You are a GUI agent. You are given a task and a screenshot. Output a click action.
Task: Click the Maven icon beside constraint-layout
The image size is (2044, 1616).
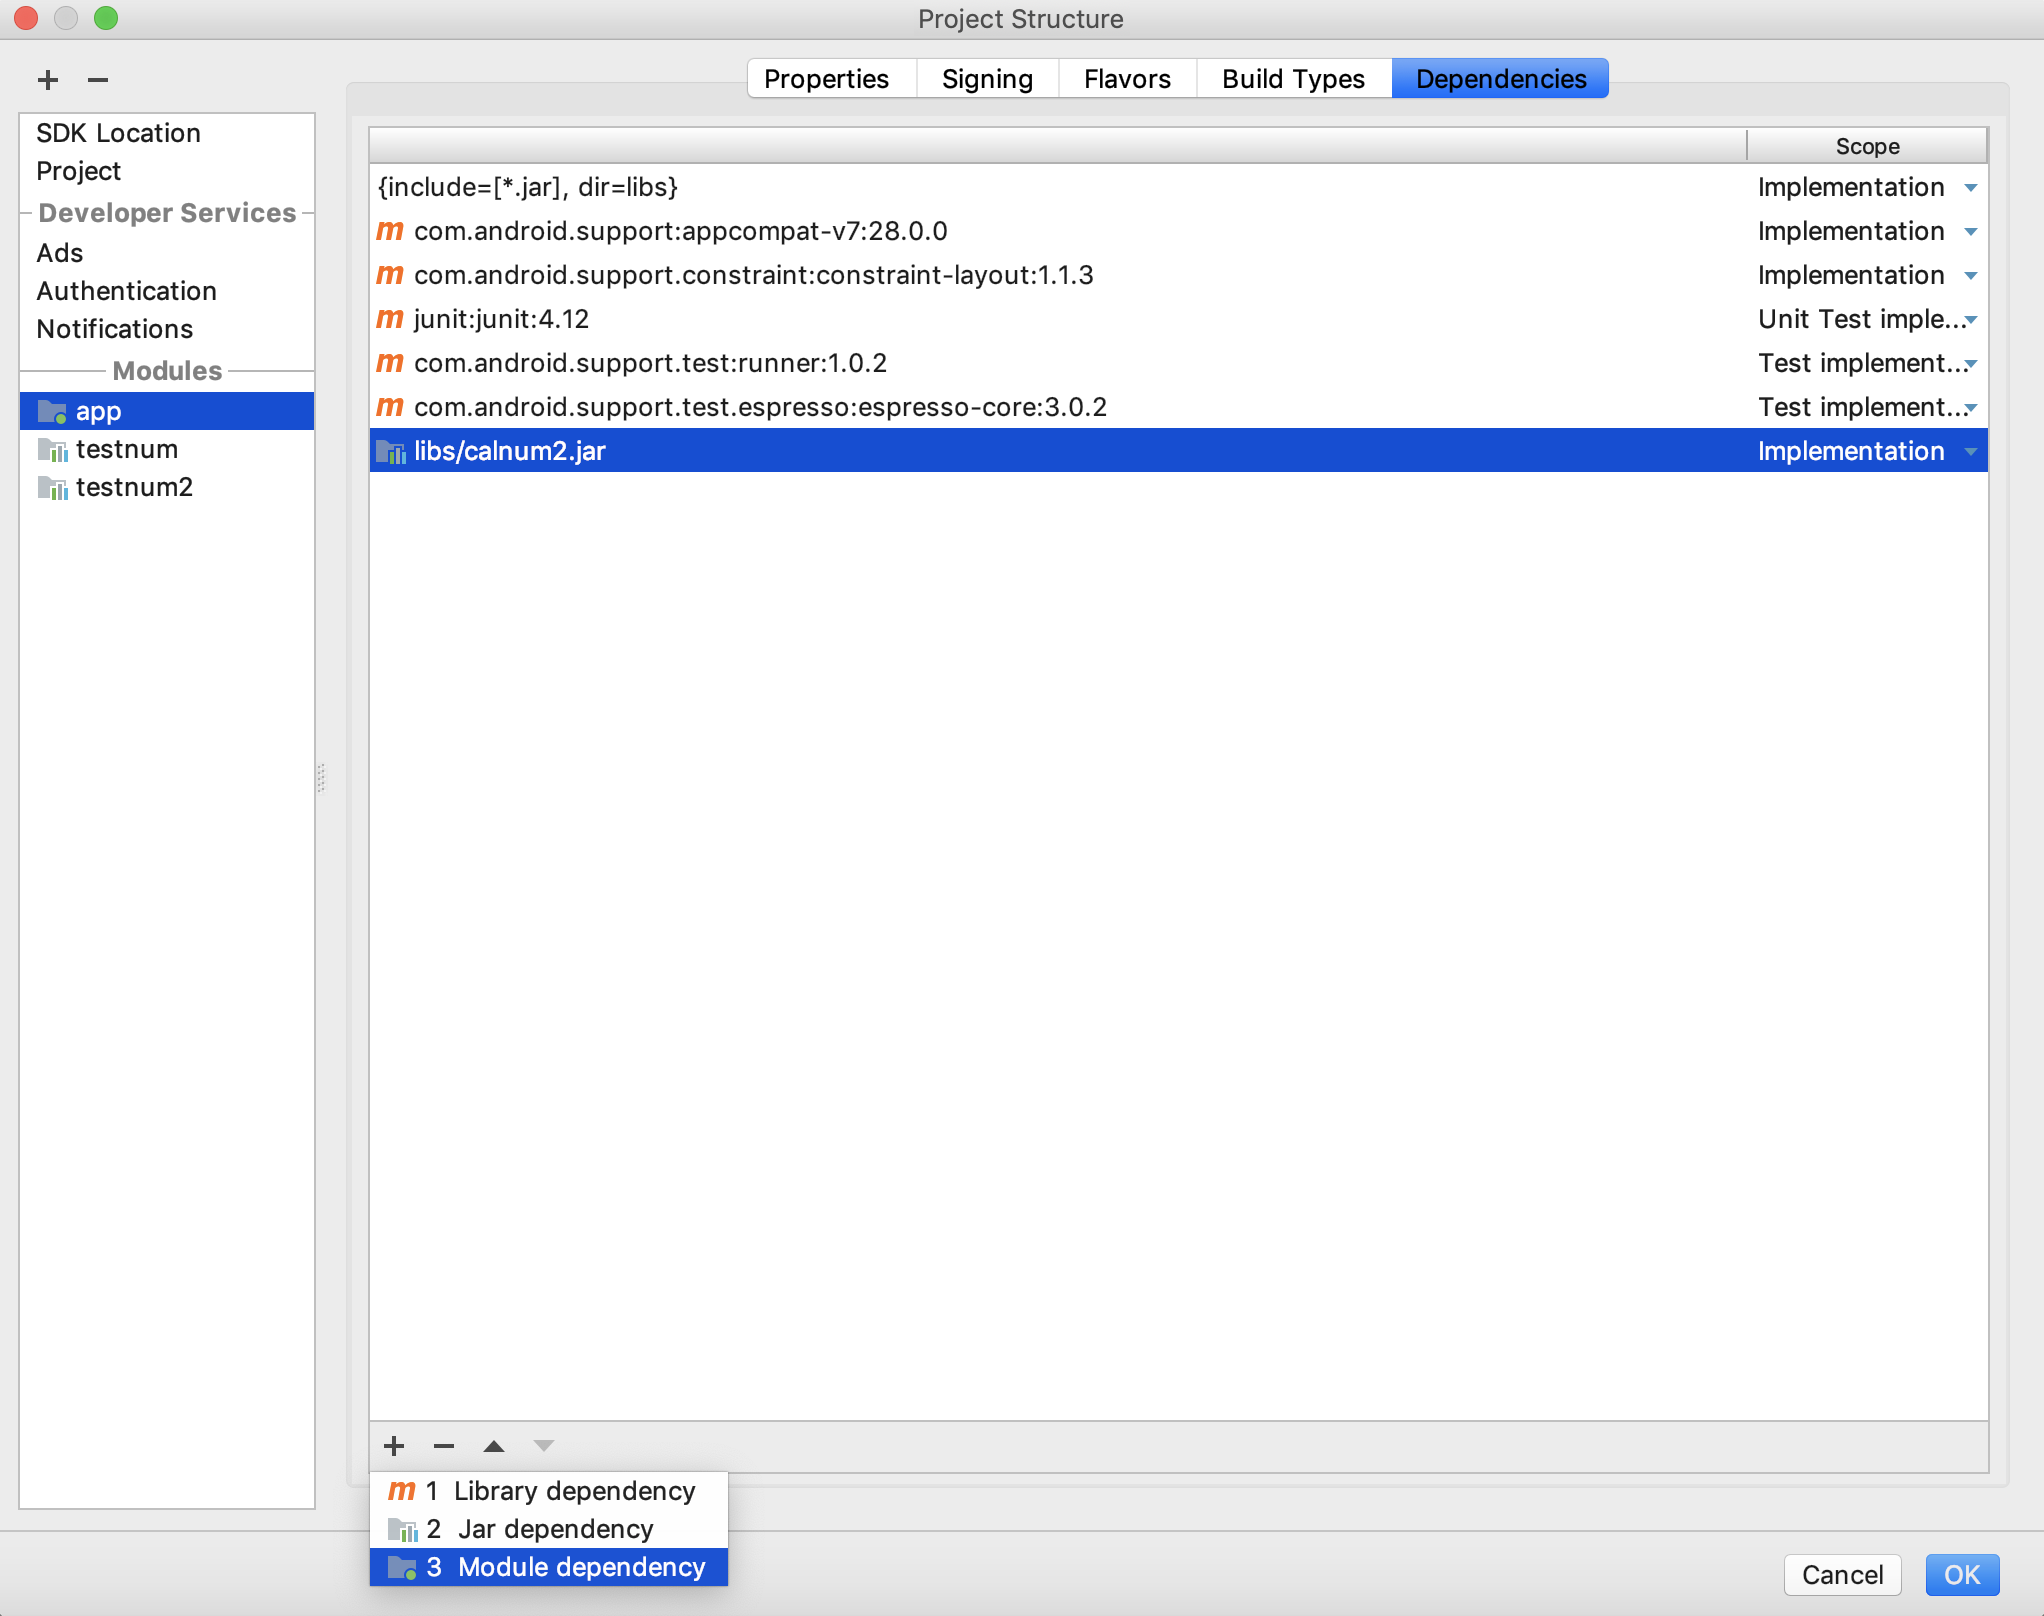click(x=390, y=275)
